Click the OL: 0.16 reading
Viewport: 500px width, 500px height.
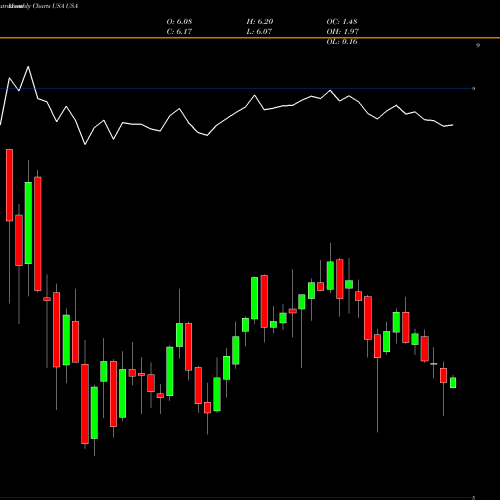(x=342, y=42)
